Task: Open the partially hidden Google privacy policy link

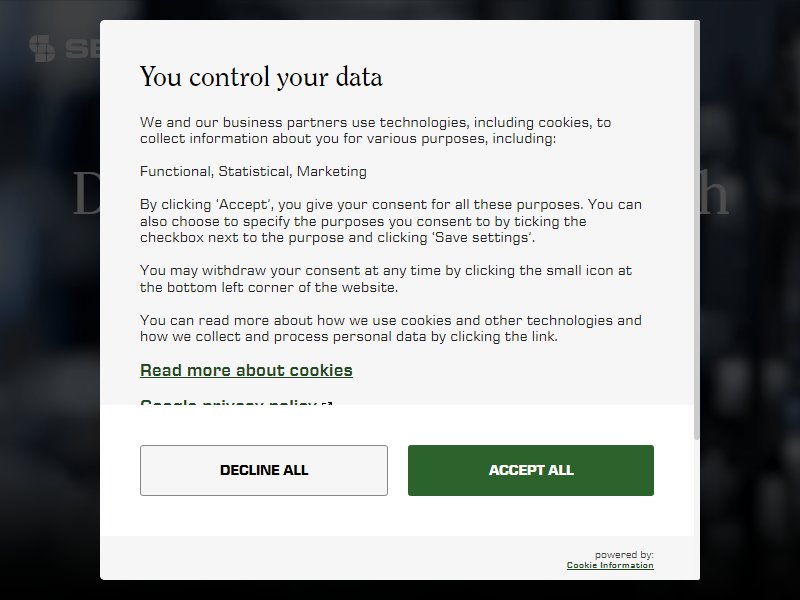Action: [229, 403]
